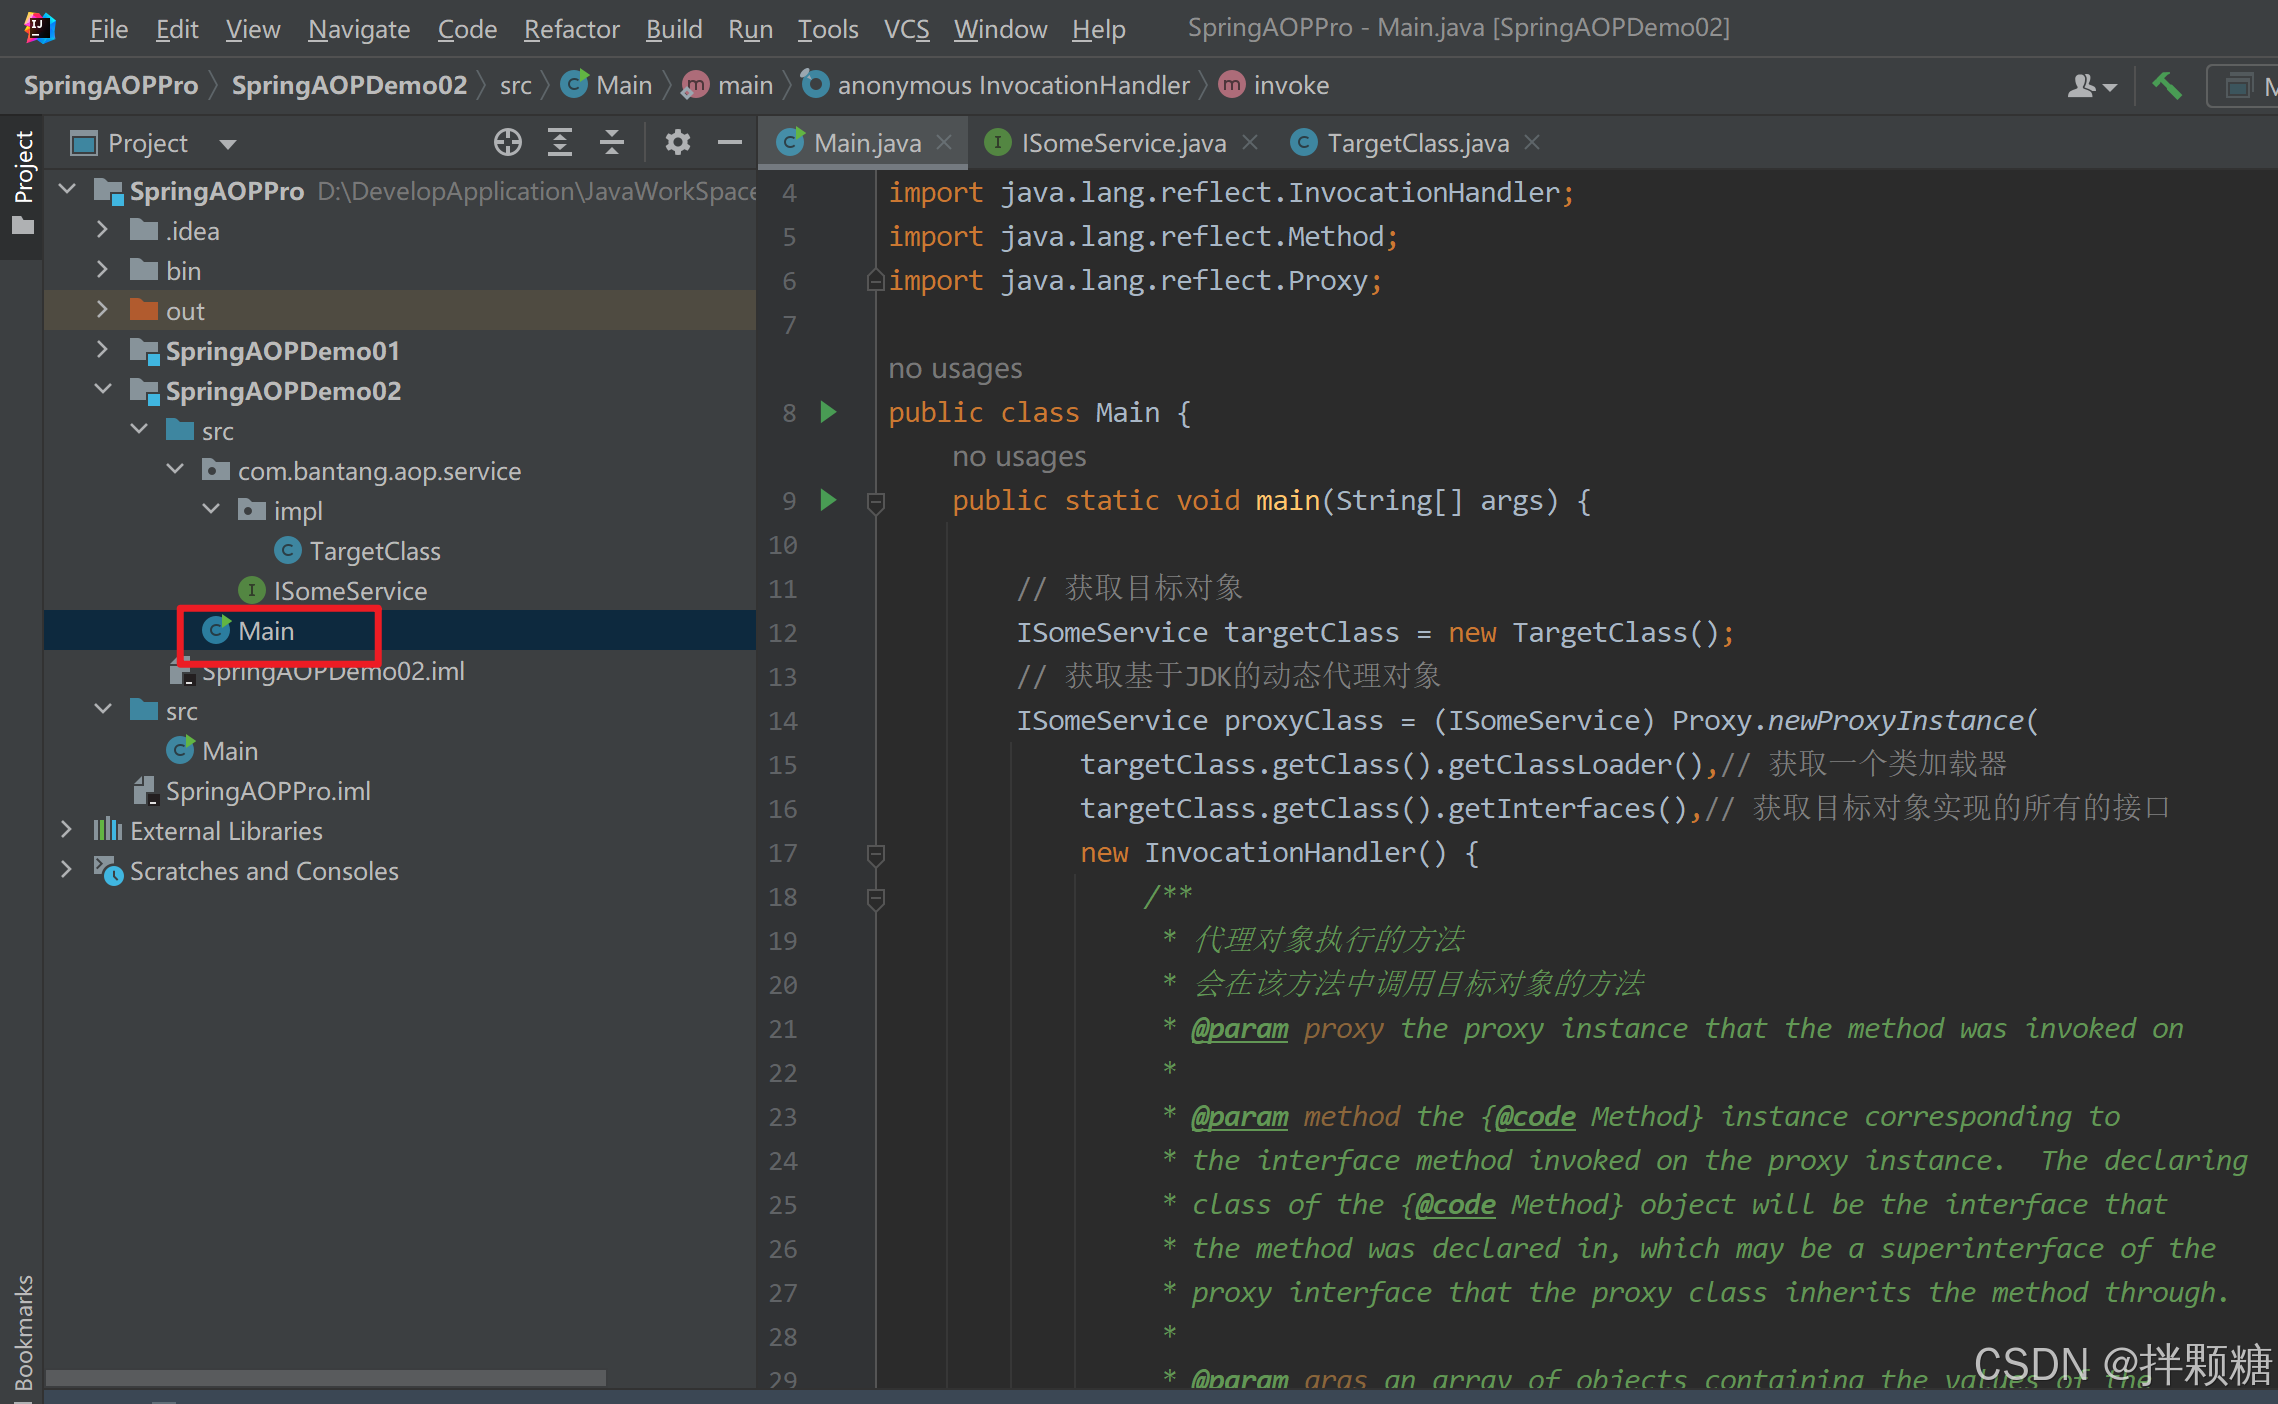This screenshot has height=1404, width=2278.
Task: Hide the Project panel with minus icon
Action: pyautogui.click(x=730, y=143)
